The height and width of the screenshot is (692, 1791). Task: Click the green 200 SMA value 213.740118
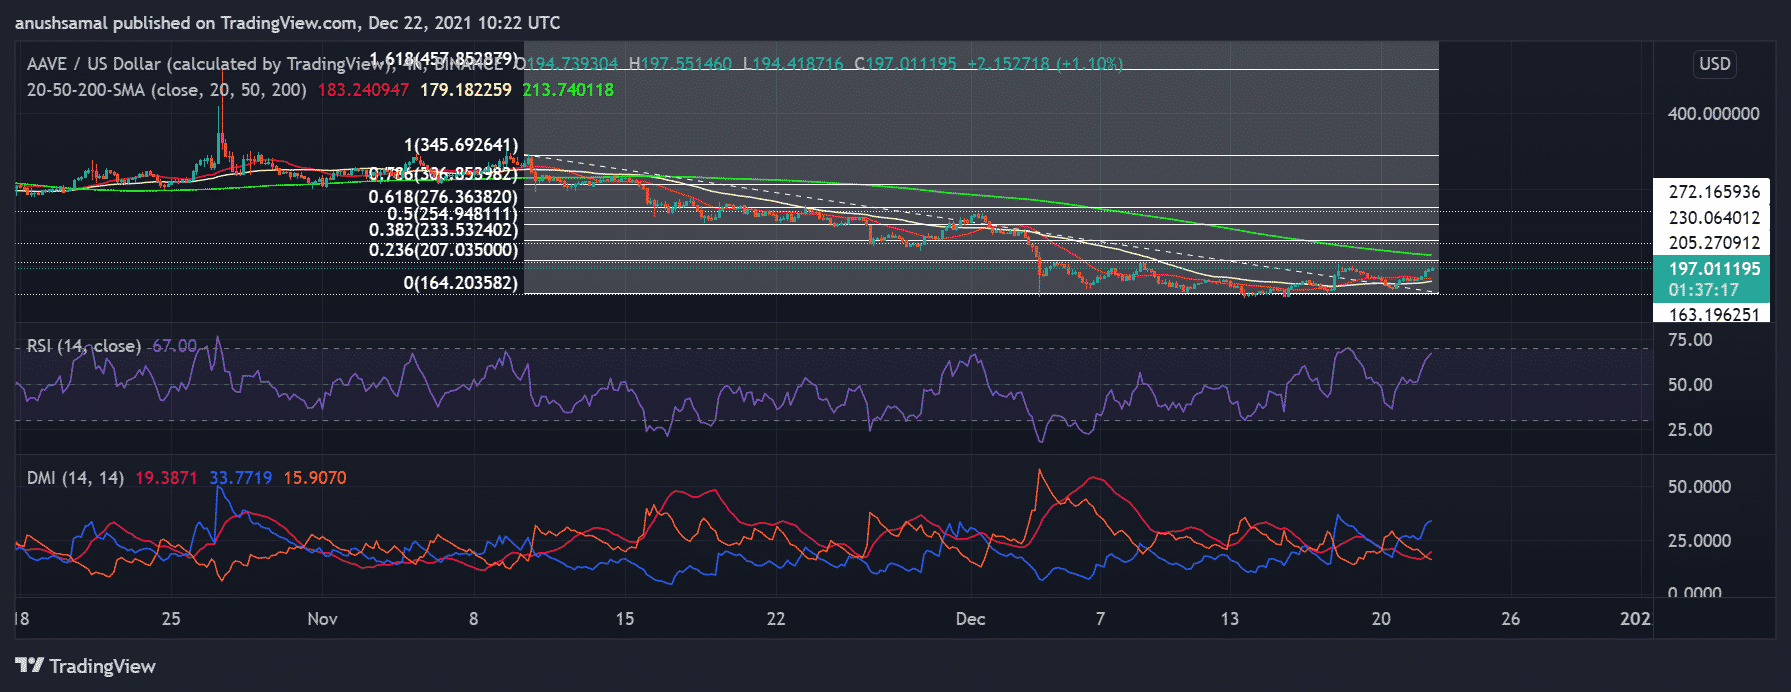pos(568,90)
